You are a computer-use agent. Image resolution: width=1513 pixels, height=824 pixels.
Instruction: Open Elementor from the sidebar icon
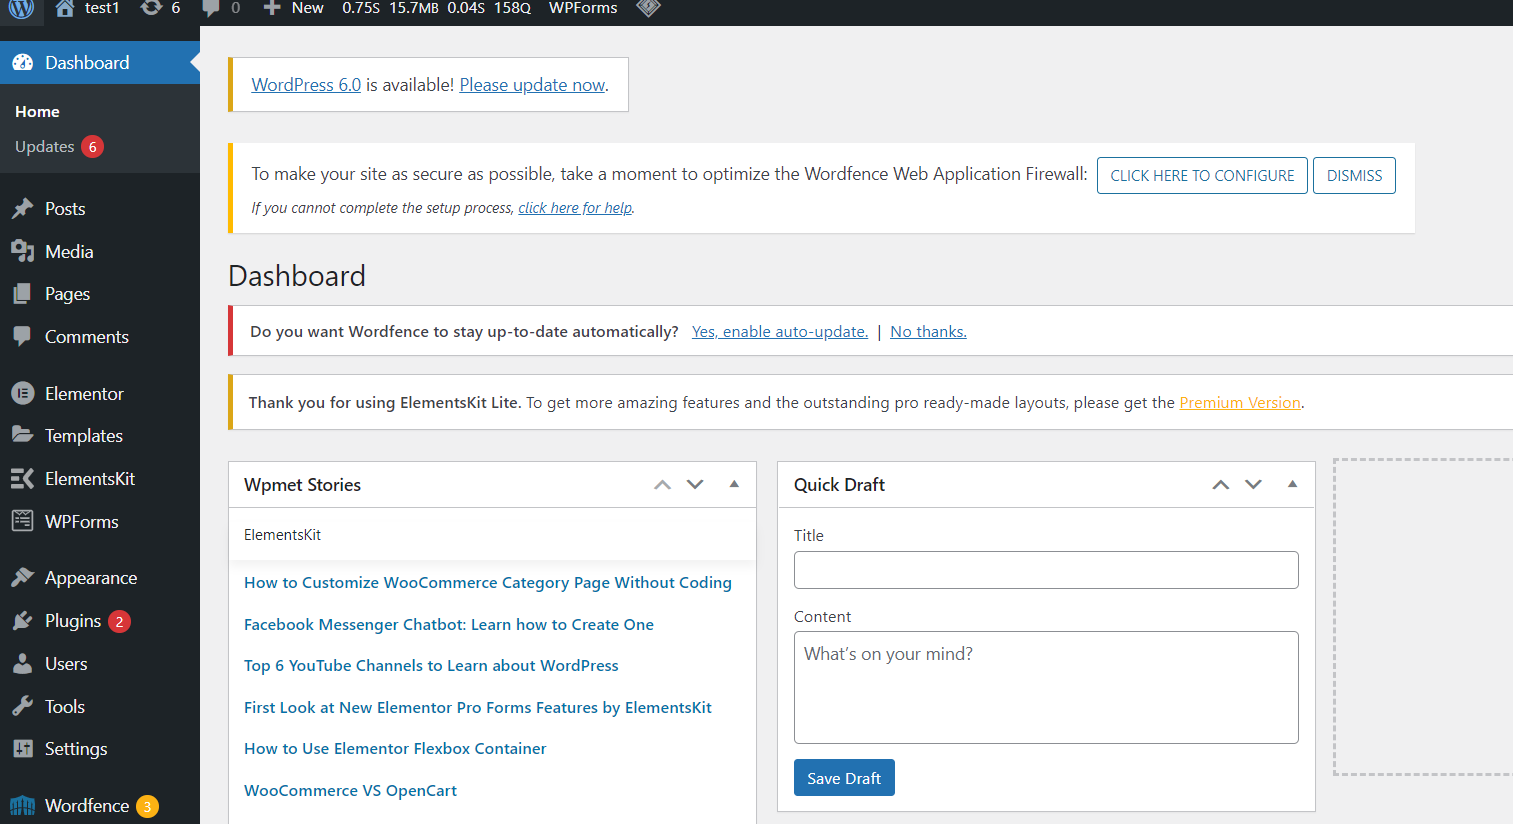point(23,393)
